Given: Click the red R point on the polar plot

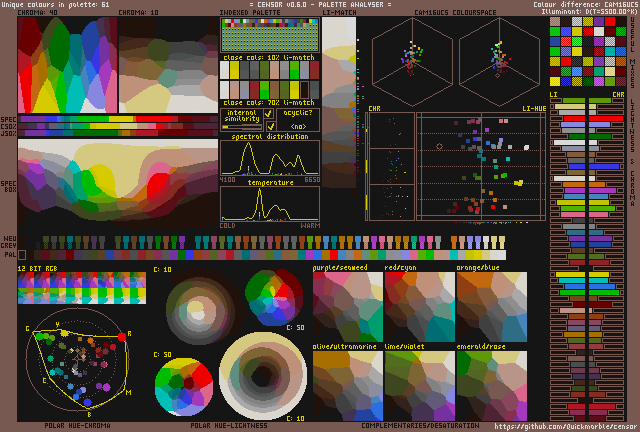Looking at the screenshot, I should coord(122,337).
